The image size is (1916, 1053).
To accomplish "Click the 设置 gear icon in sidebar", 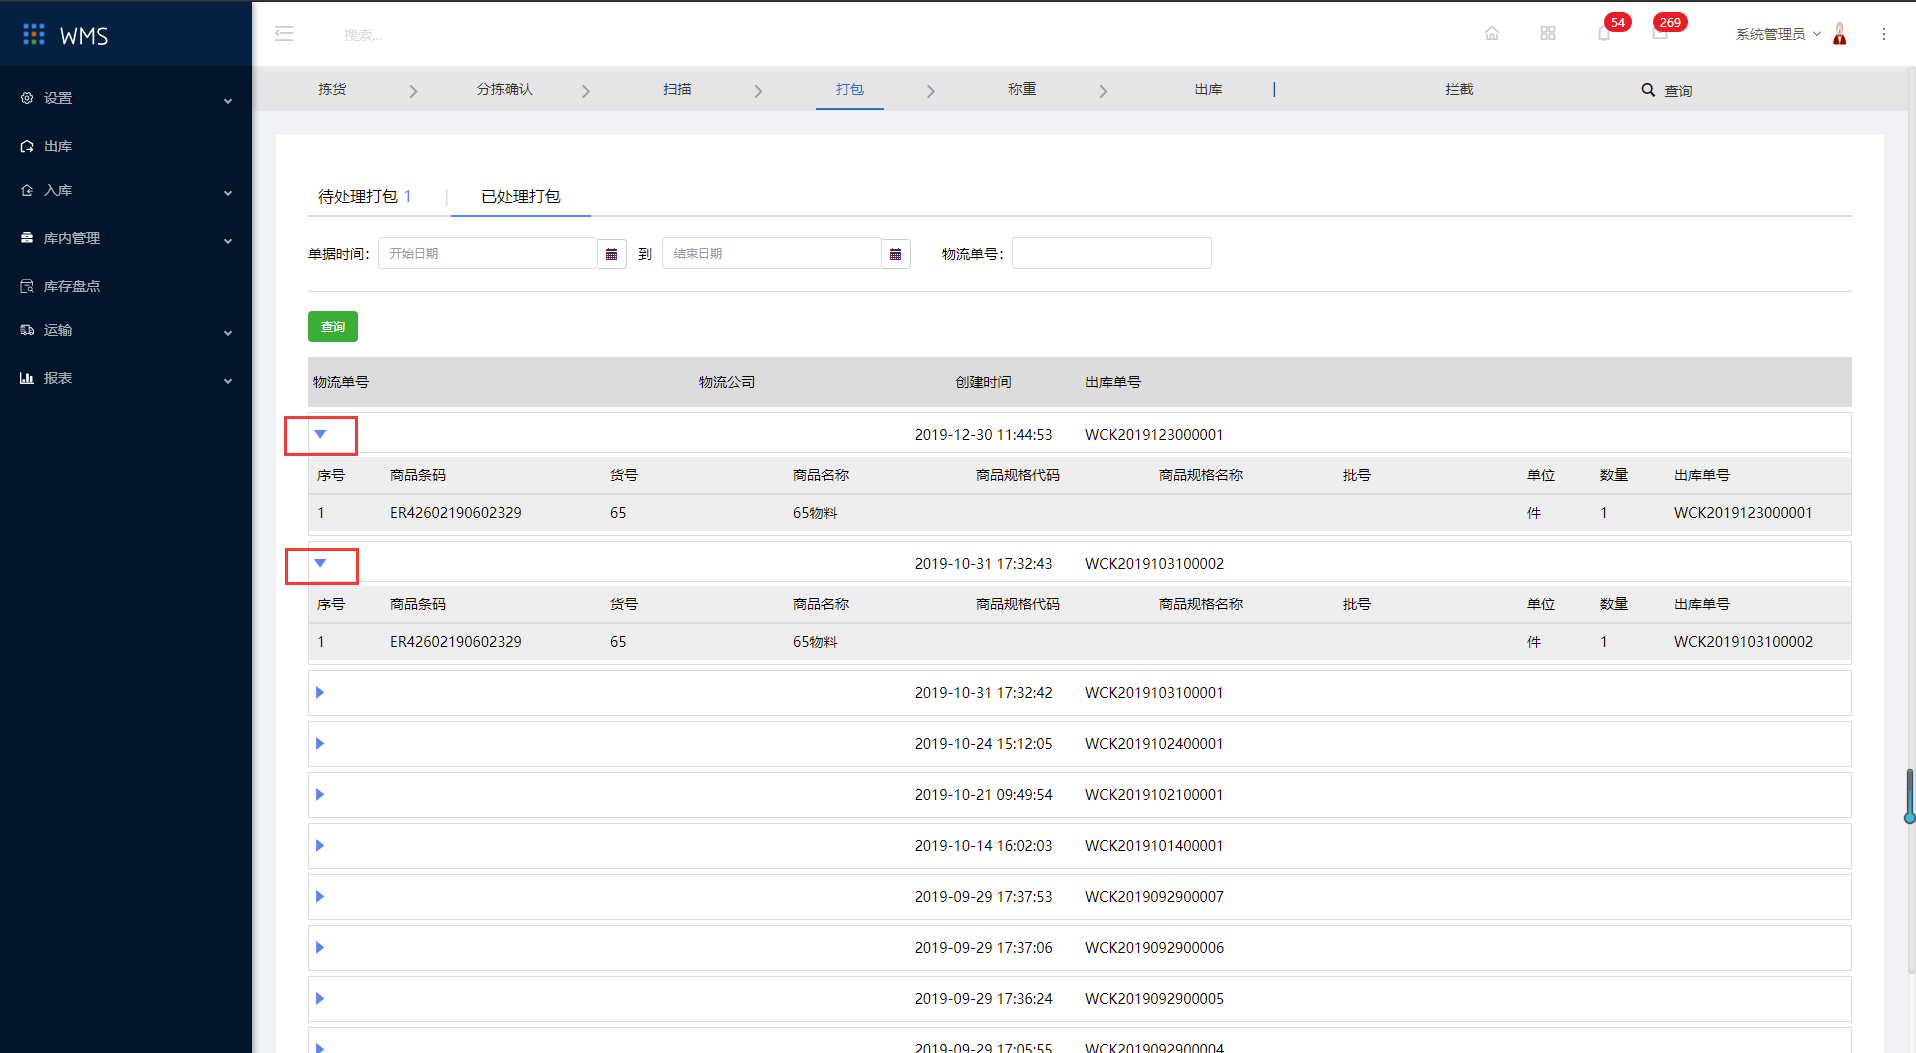I will click(x=27, y=98).
